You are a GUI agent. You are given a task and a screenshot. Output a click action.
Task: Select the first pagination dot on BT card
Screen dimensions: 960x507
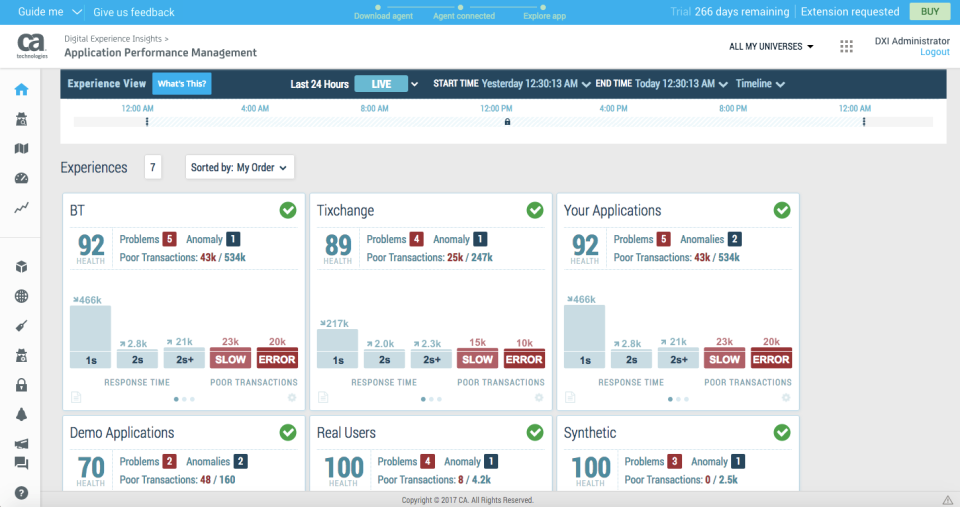click(x=176, y=399)
